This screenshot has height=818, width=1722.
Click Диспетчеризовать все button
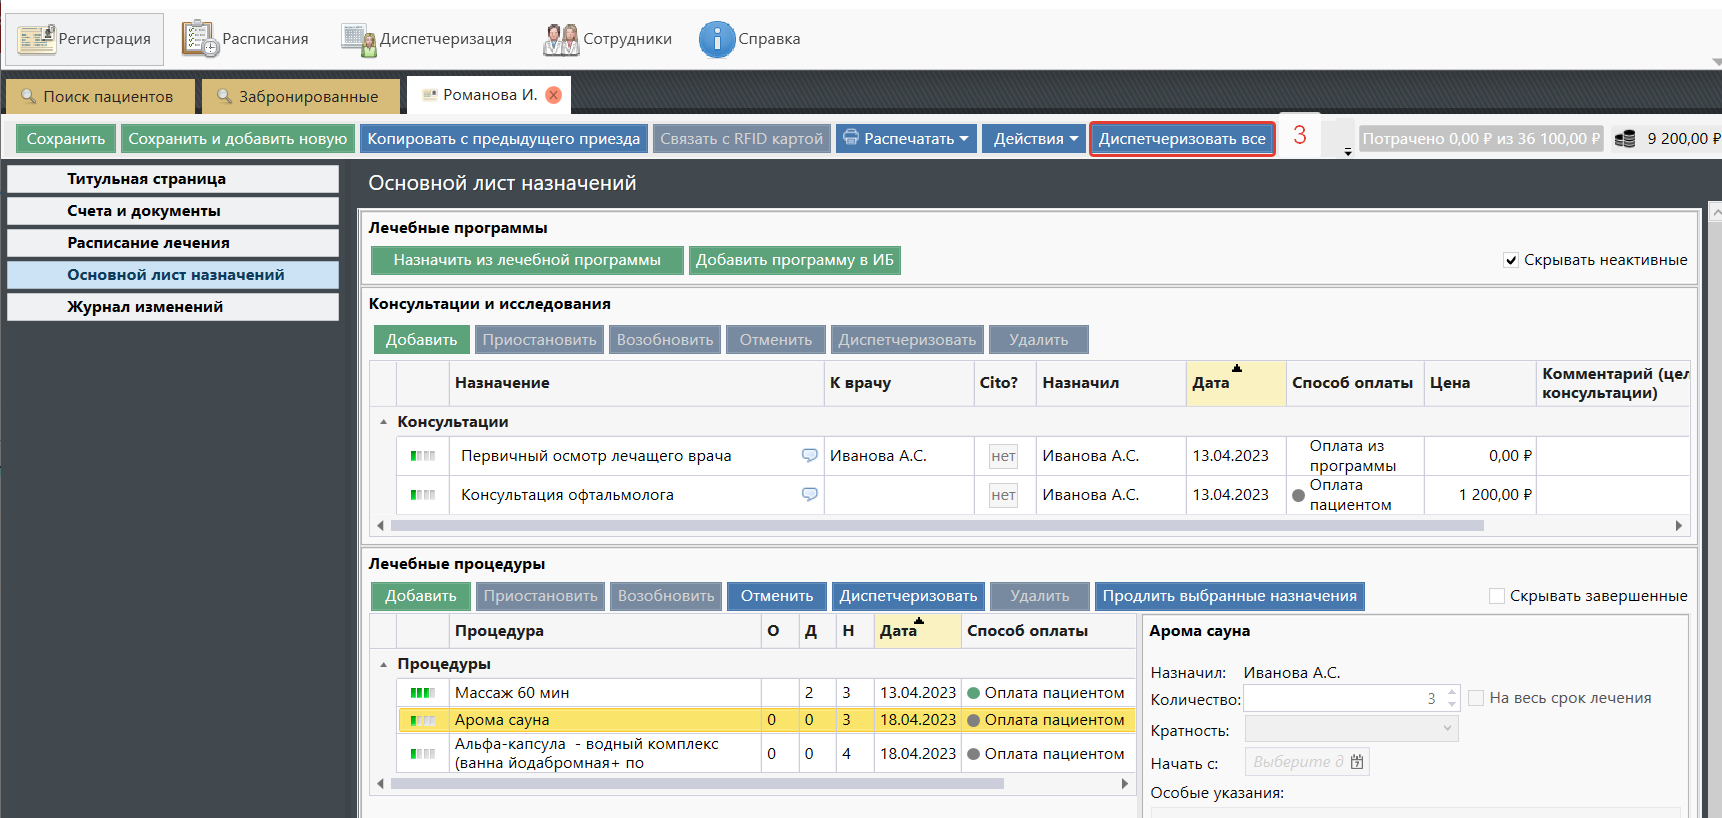[1182, 139]
